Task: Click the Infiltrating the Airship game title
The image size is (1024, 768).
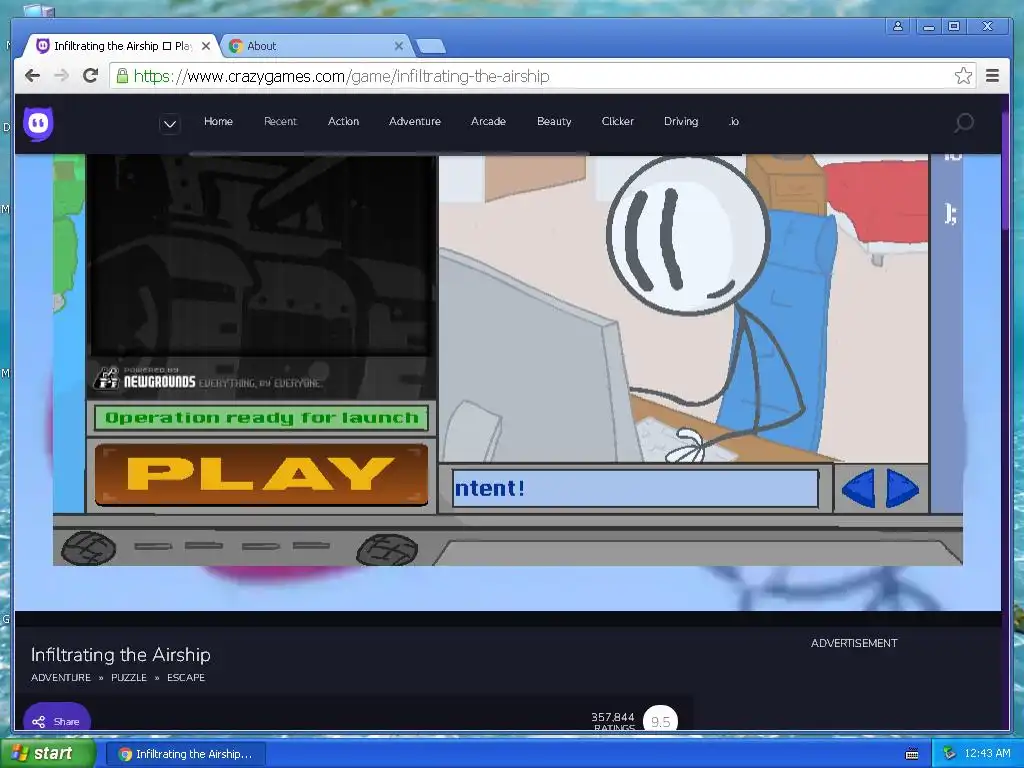Action: point(121,654)
